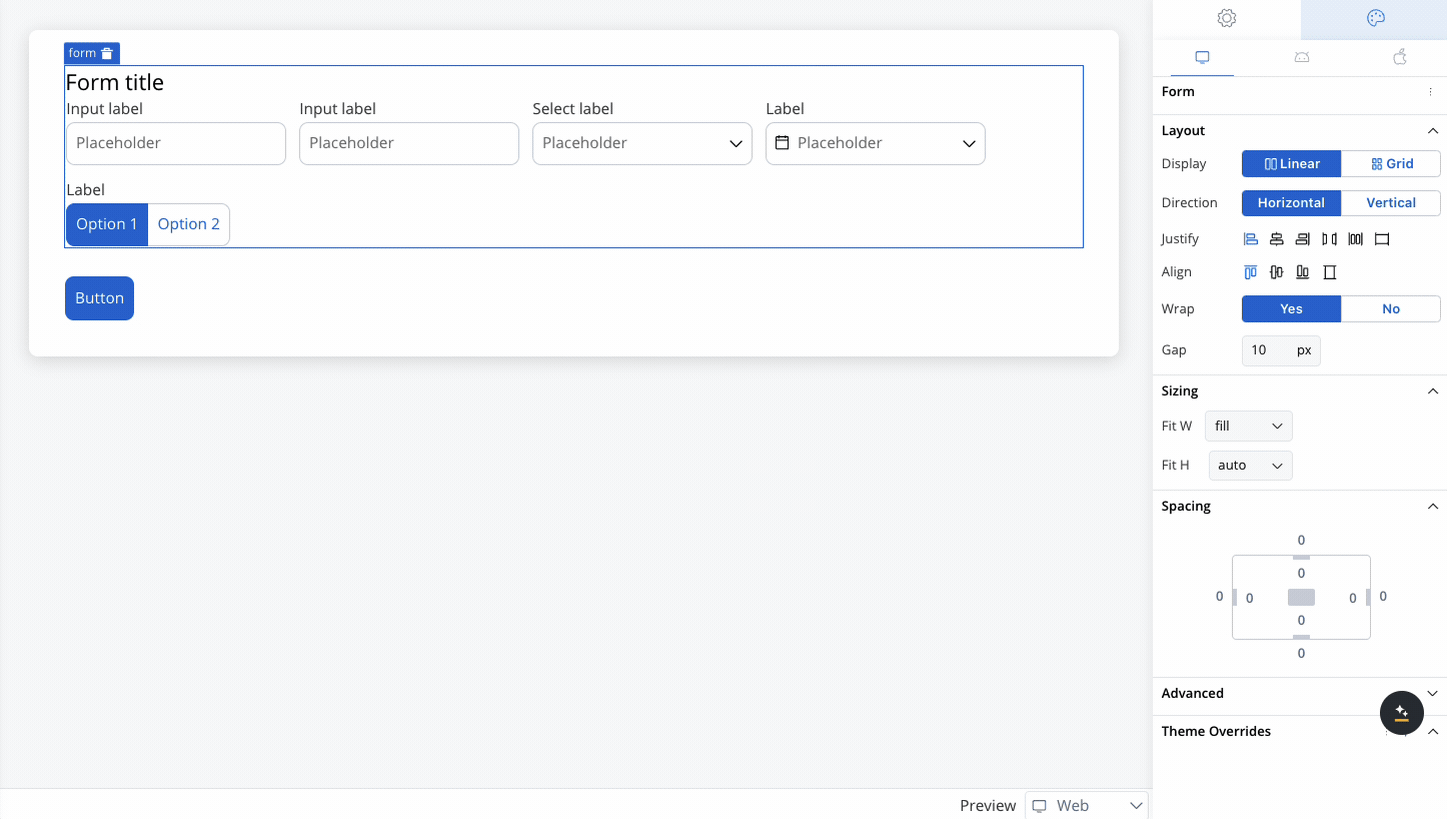
Task: Collapse the Sizing section
Action: [x=1432, y=391]
